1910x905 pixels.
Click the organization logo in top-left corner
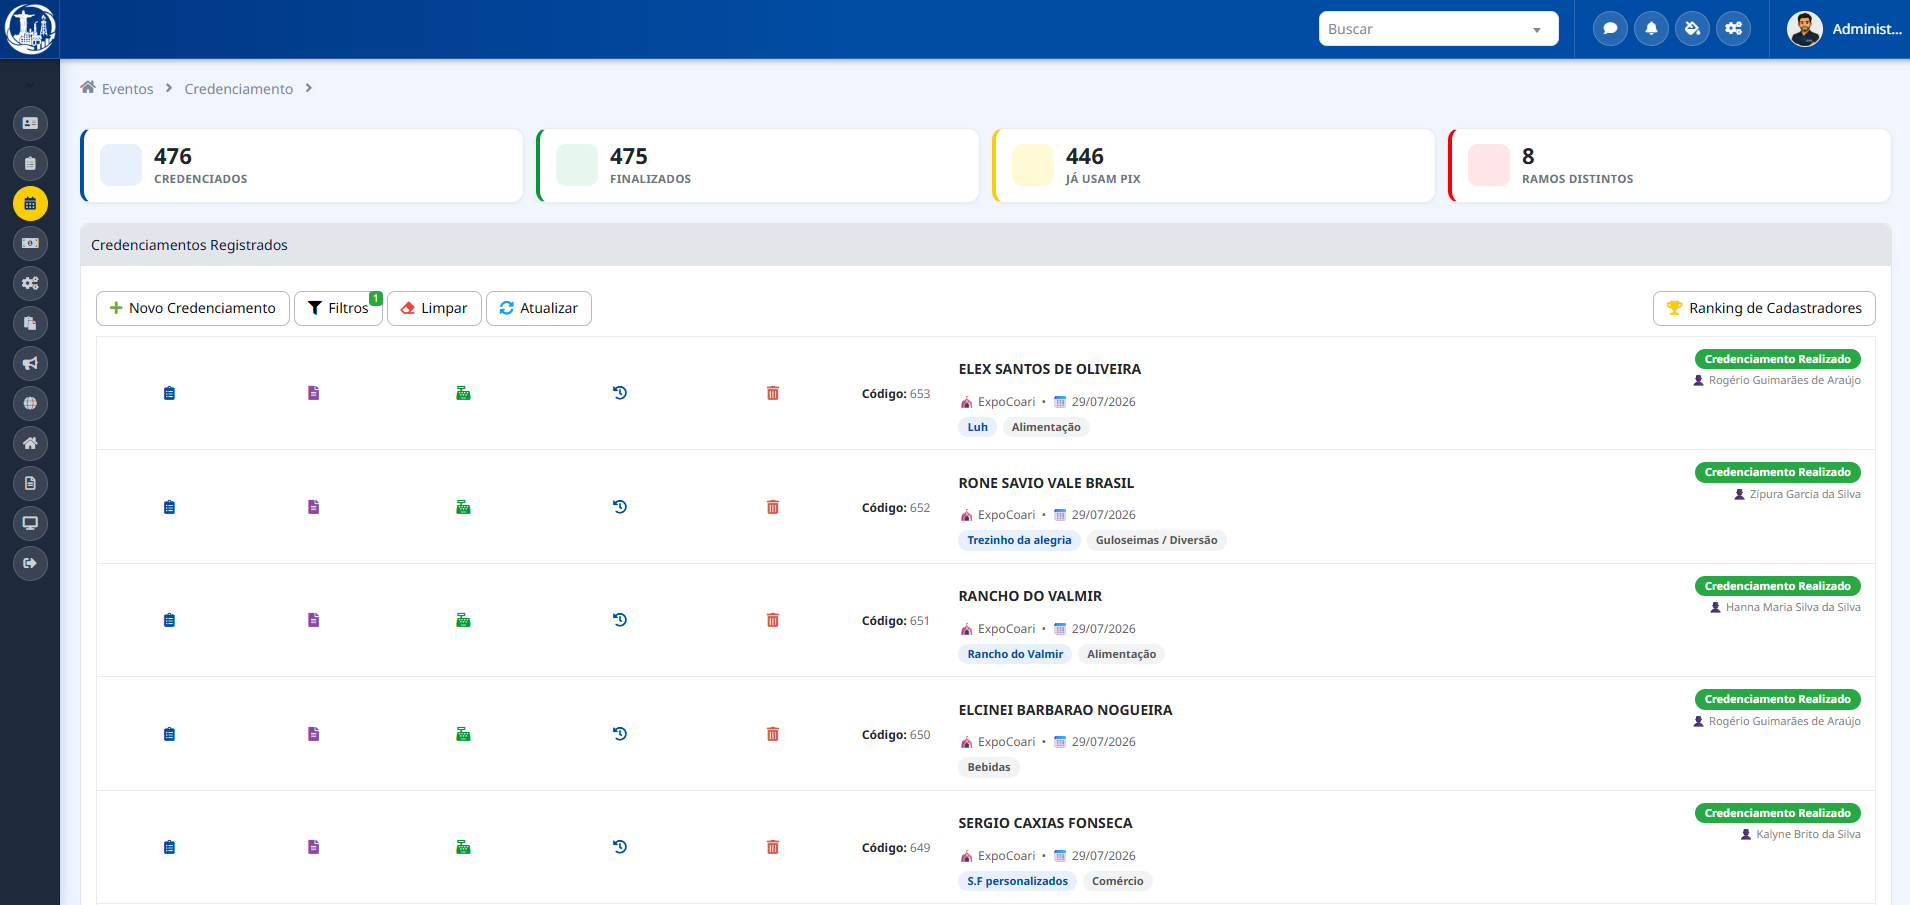click(30, 29)
